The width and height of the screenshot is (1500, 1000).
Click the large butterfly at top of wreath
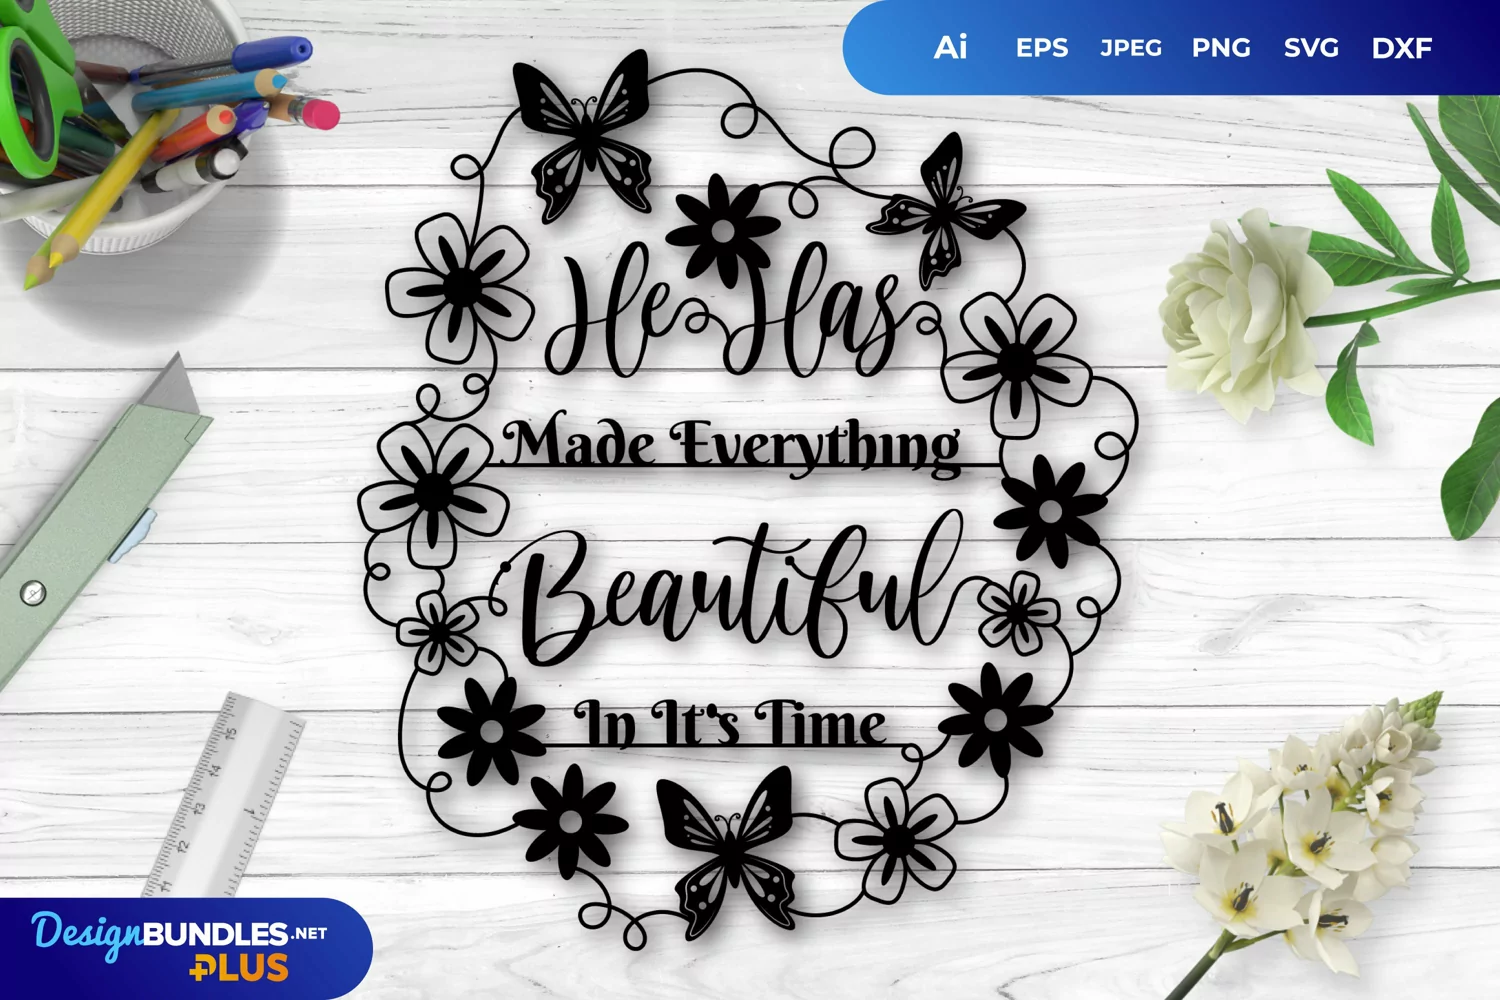[x=584, y=135]
